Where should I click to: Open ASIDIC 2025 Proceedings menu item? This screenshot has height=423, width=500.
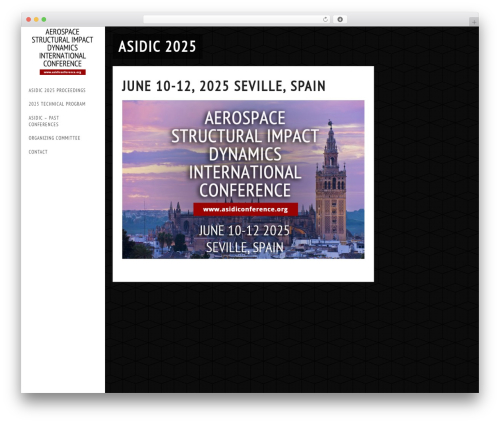coord(57,90)
